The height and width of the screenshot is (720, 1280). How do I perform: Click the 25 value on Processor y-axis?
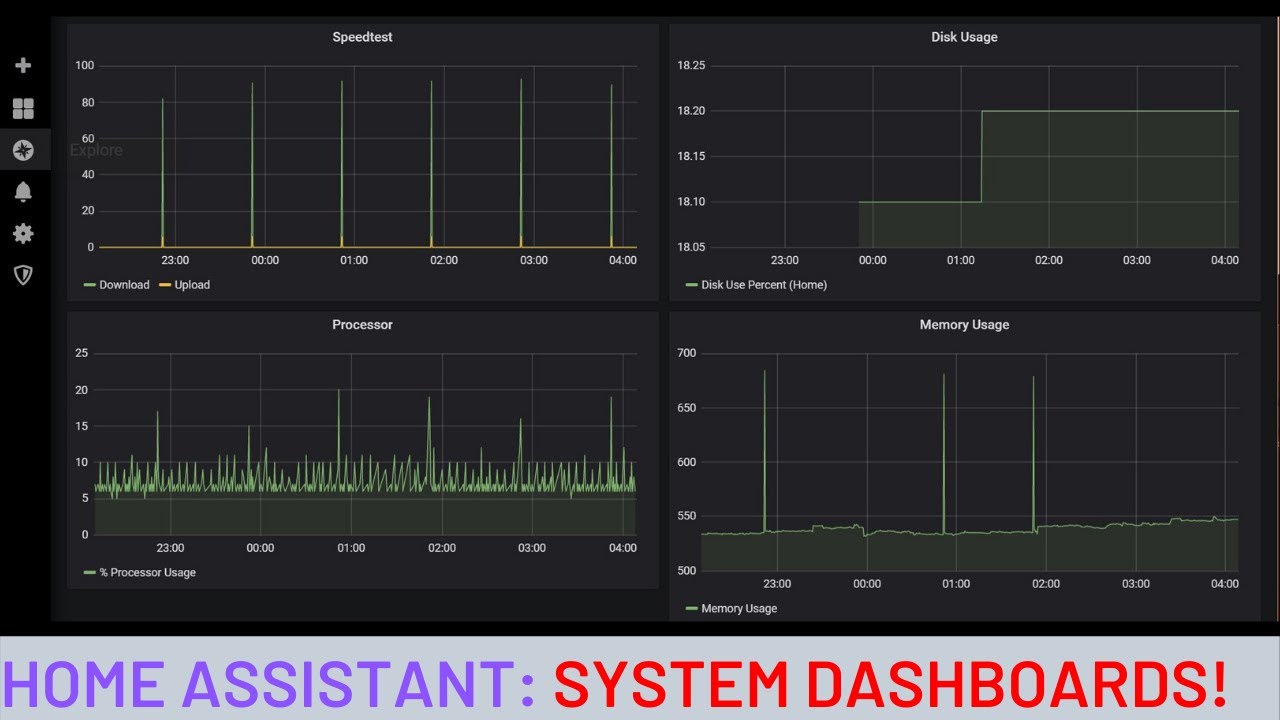pos(82,353)
